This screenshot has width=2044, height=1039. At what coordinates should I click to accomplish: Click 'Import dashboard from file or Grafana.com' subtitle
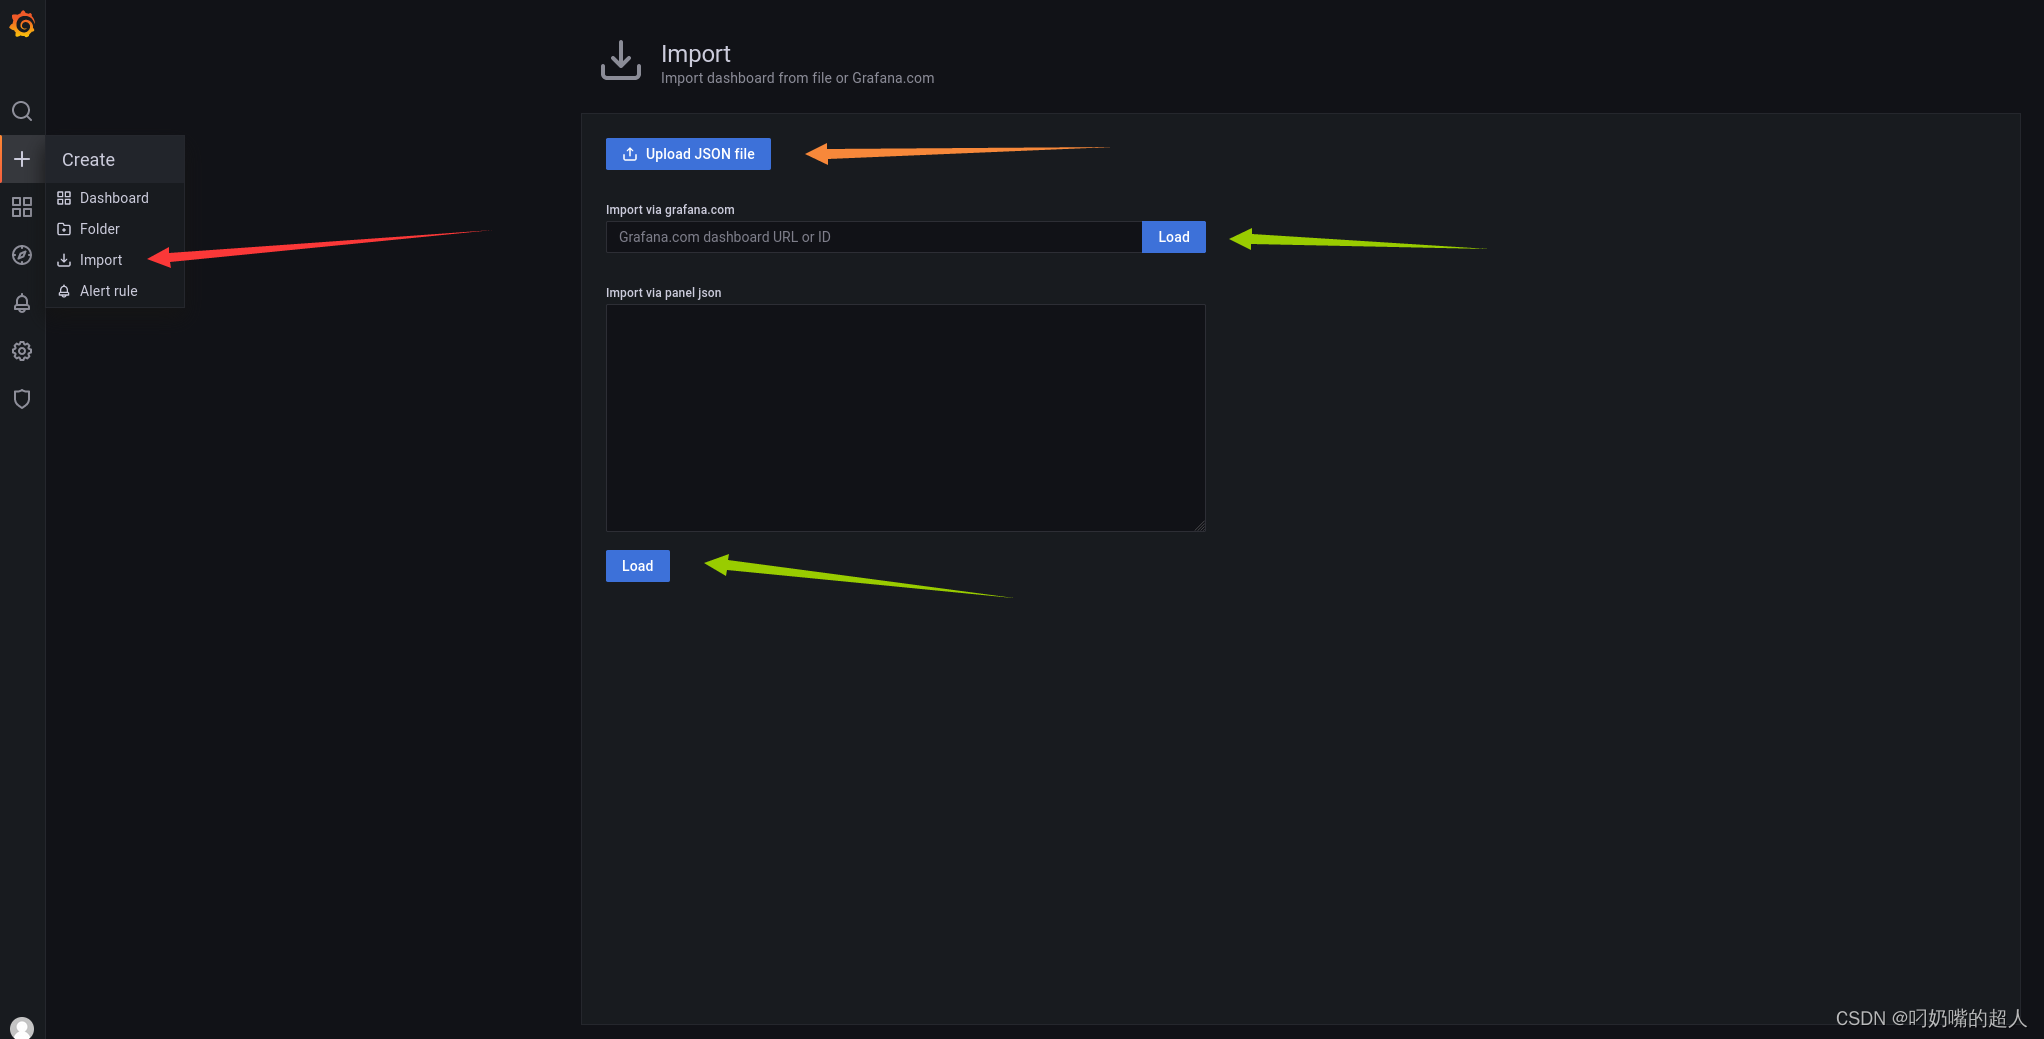tap(797, 78)
